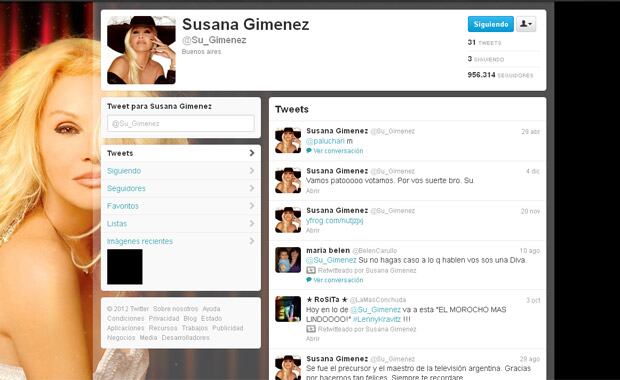Image resolution: width=620 pixels, height=380 pixels.
Task: Open the Aplicaciones footer link
Action: click(125, 328)
